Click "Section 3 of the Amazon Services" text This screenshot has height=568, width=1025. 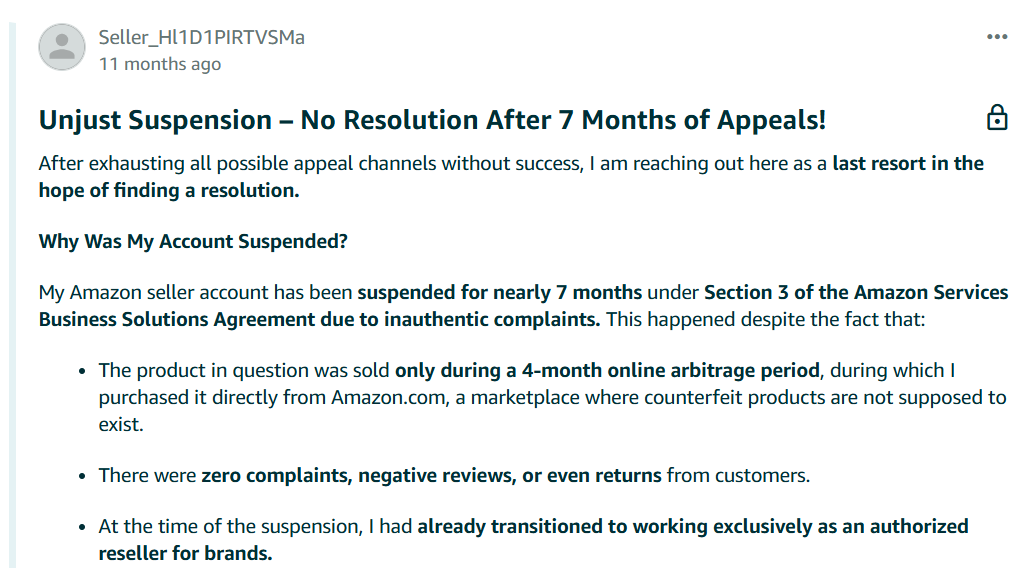coord(856,292)
